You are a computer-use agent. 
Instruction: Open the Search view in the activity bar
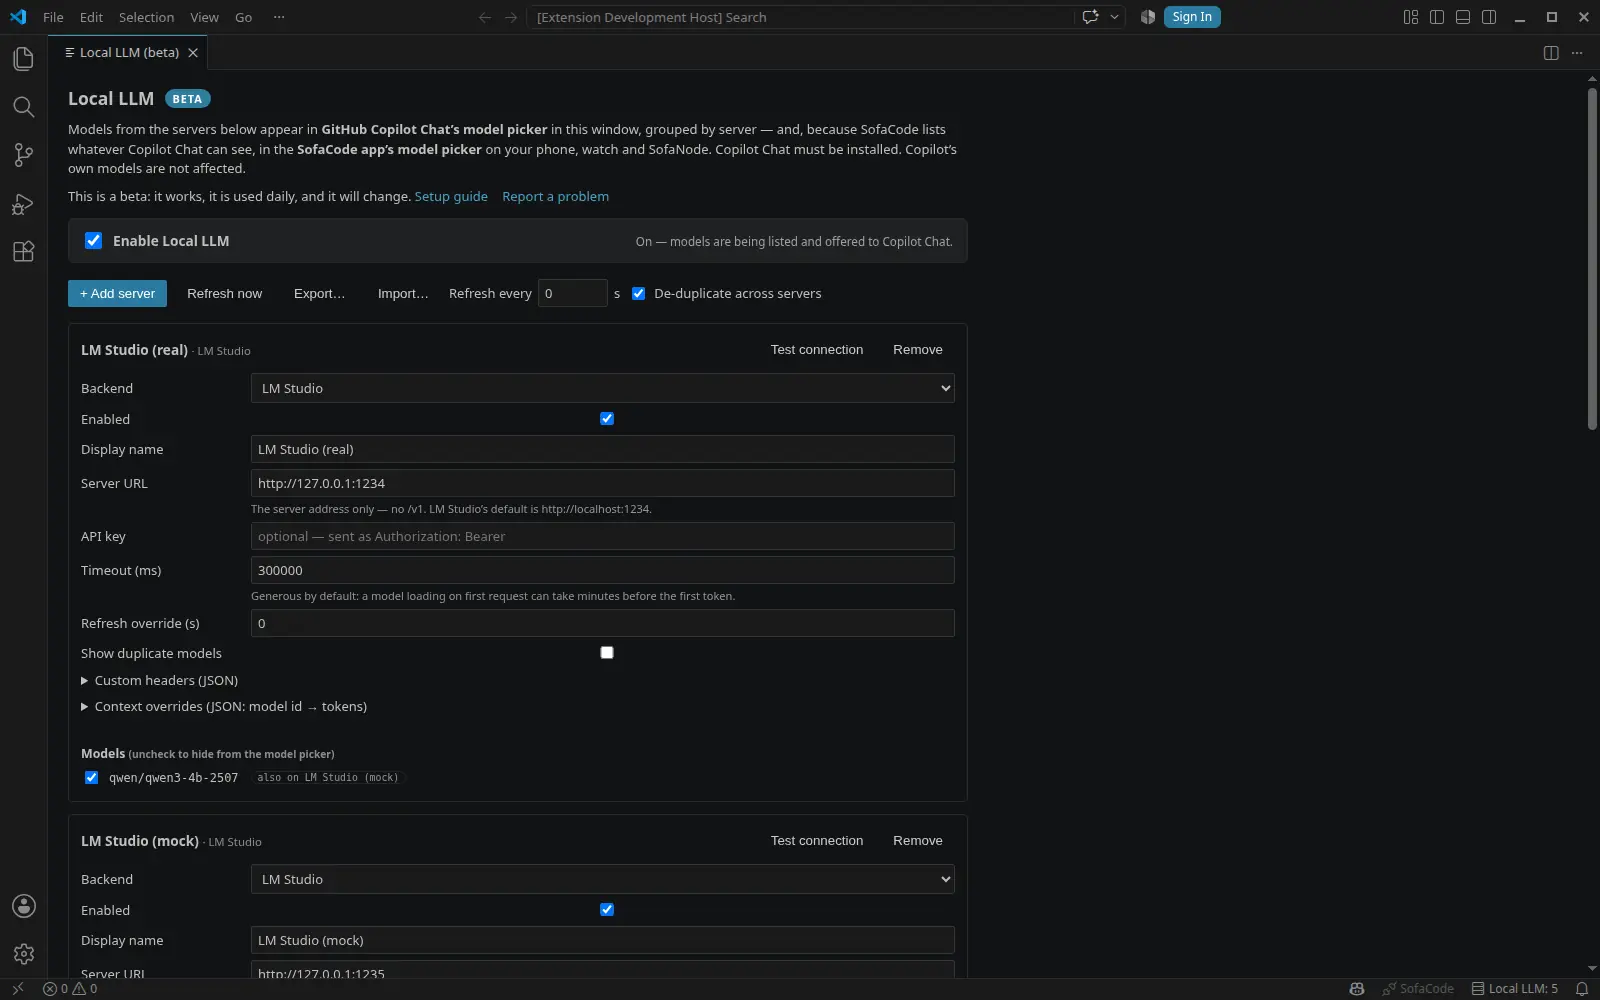23,107
